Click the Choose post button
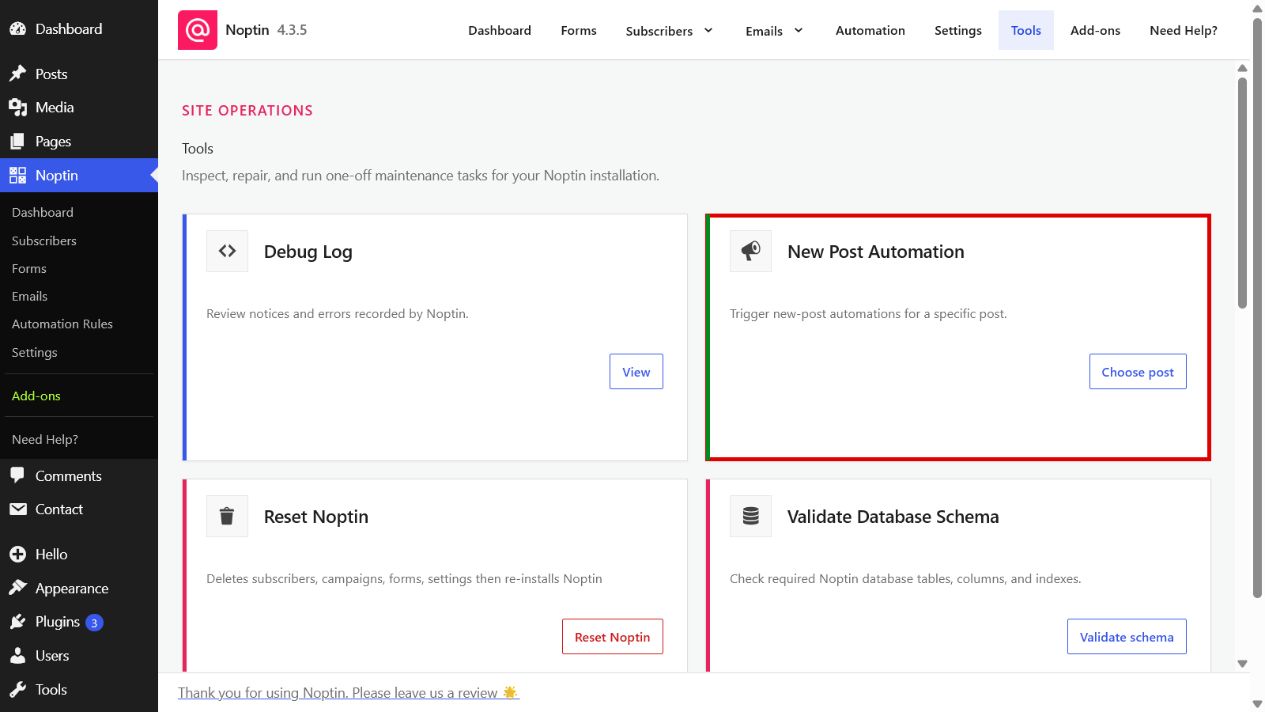Image resolution: width=1265 pixels, height=712 pixels. point(1138,371)
